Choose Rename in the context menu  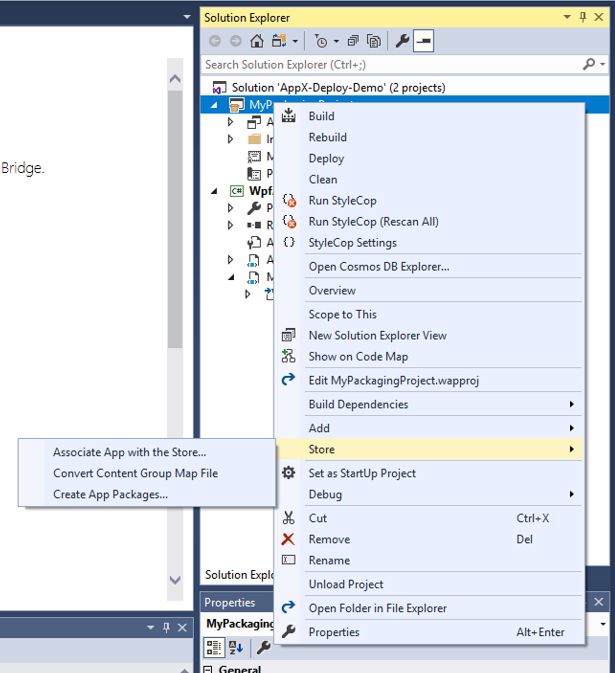tap(429, 561)
